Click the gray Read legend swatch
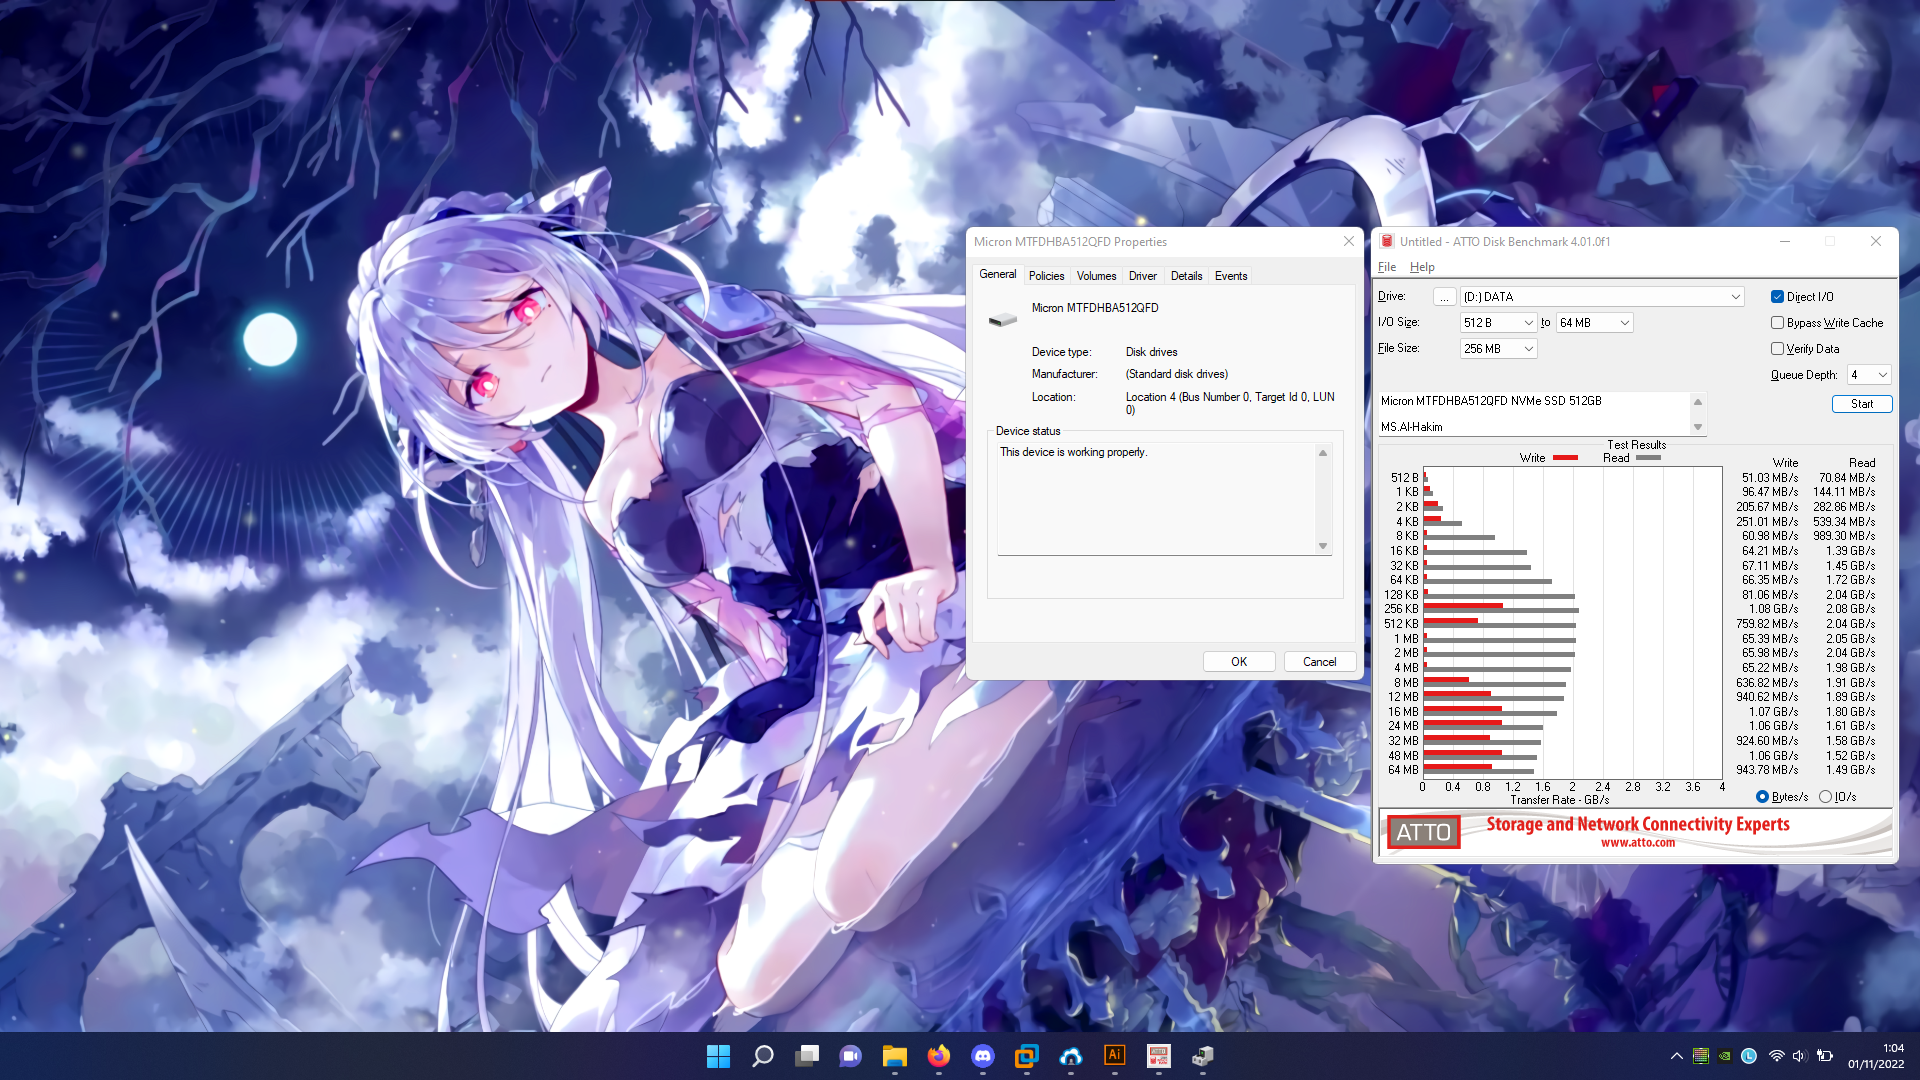 [1648, 458]
